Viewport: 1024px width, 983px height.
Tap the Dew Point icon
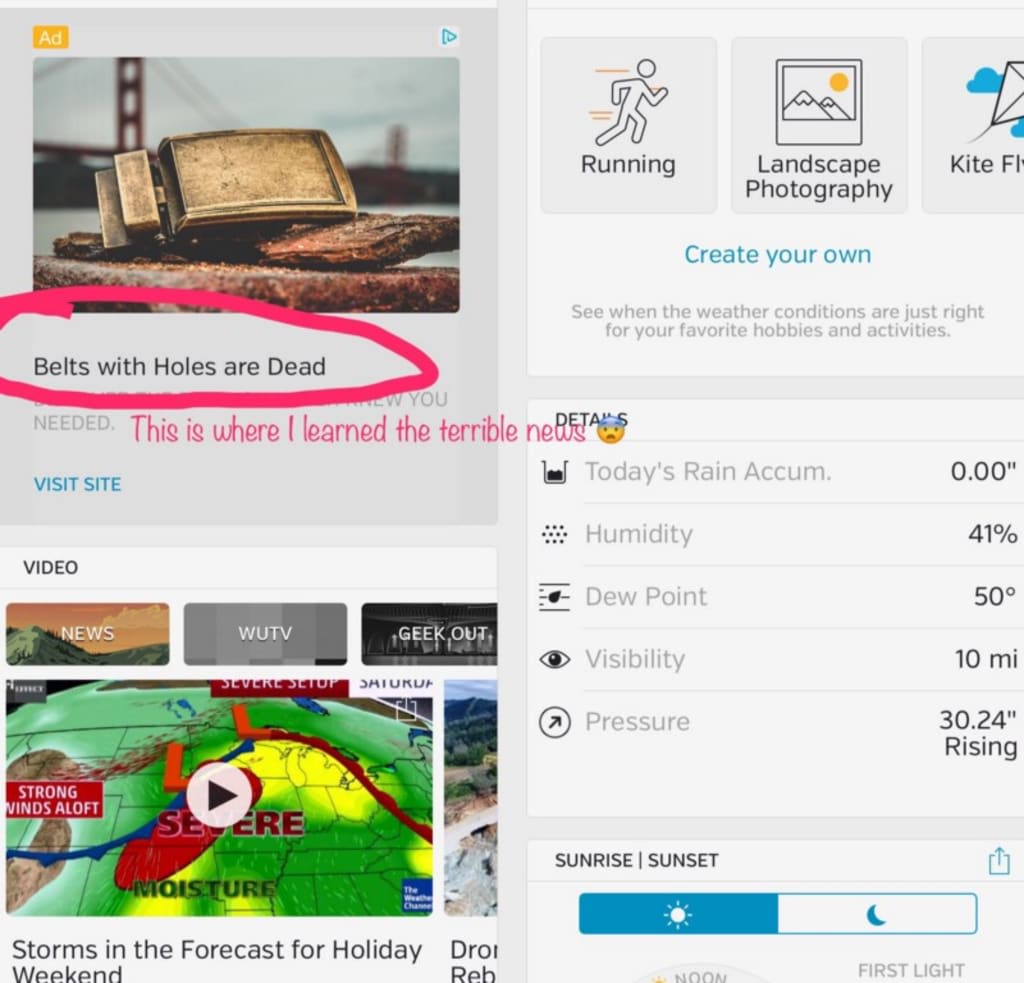click(554, 597)
